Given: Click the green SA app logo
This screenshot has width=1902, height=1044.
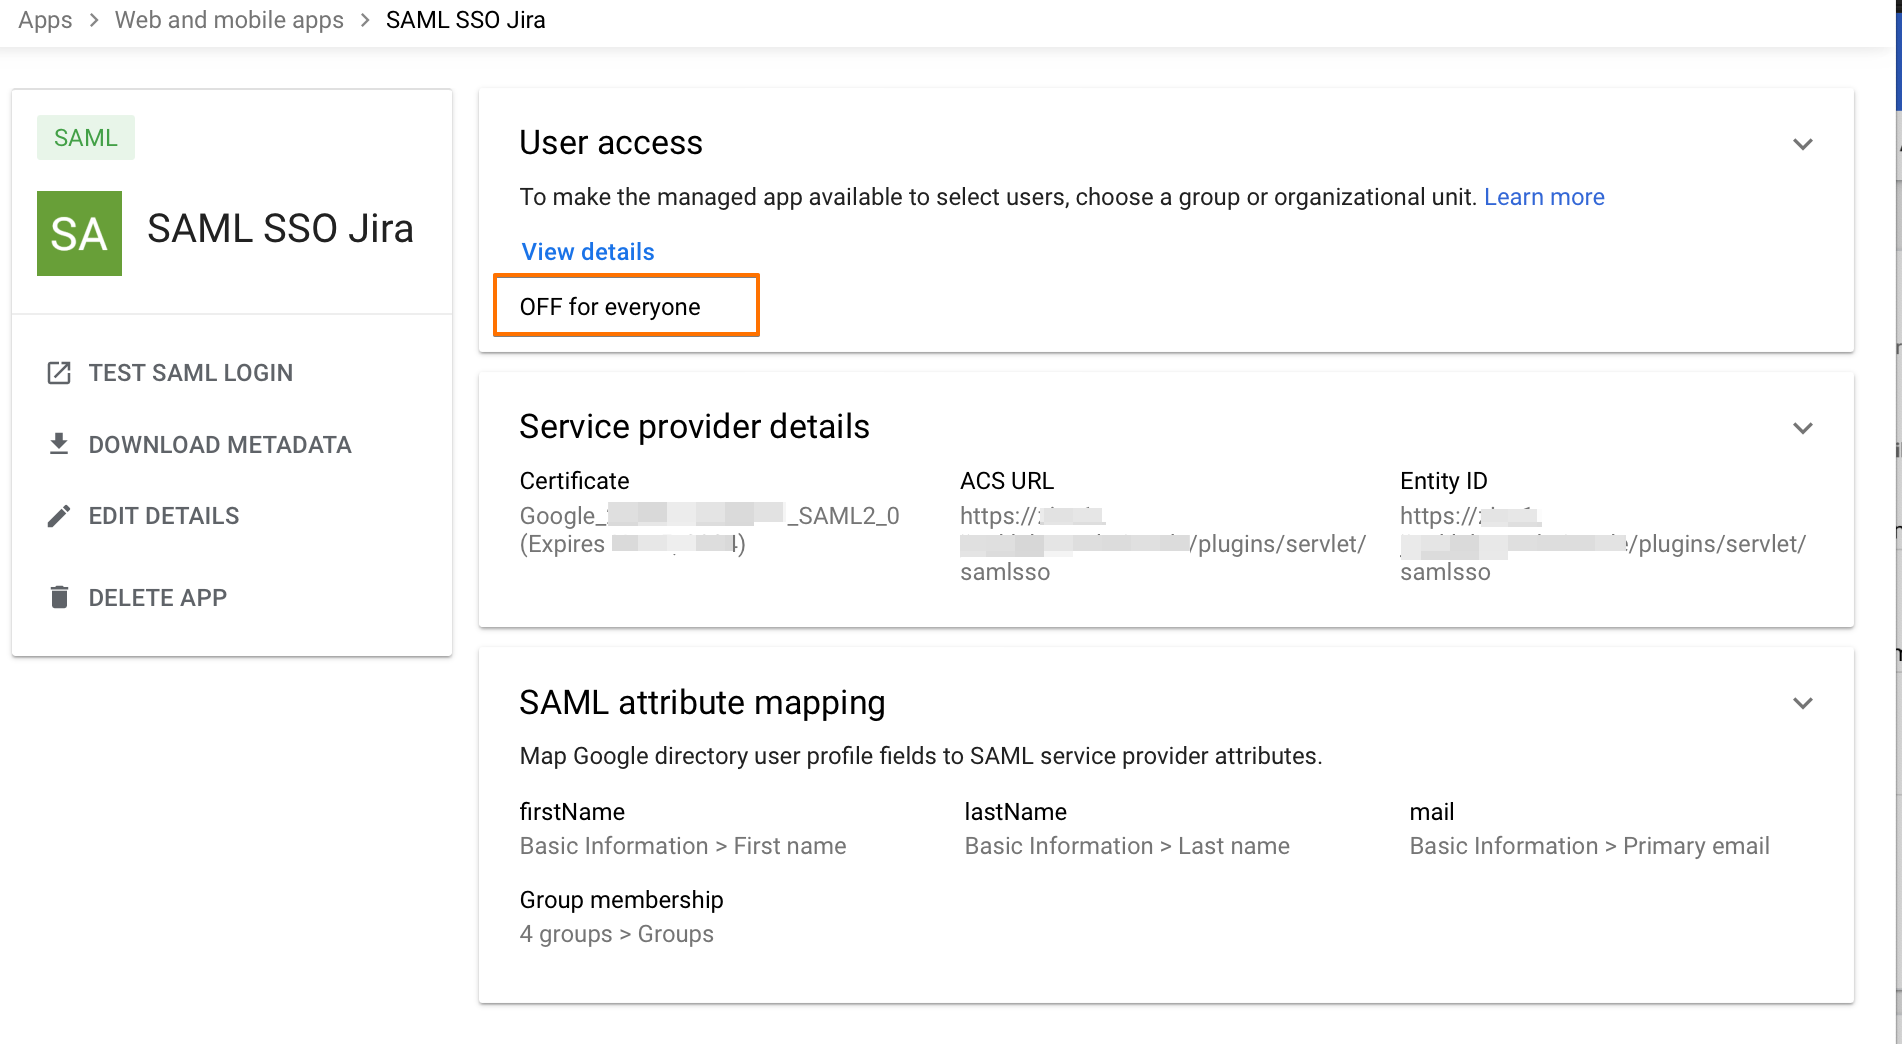Looking at the screenshot, I should (x=79, y=233).
